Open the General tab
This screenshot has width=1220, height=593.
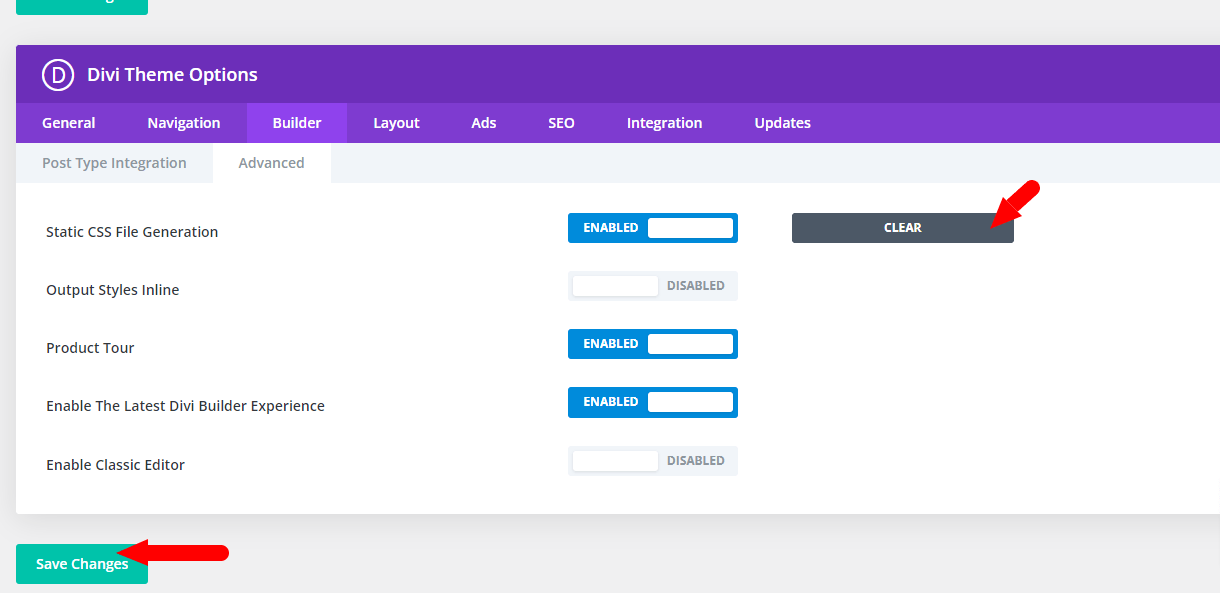69,123
